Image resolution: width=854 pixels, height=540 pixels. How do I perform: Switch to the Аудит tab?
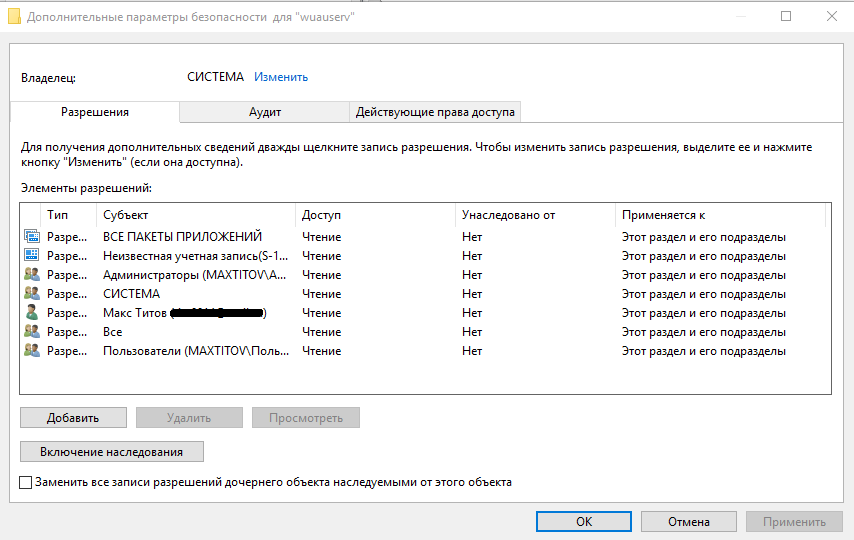pos(265,112)
